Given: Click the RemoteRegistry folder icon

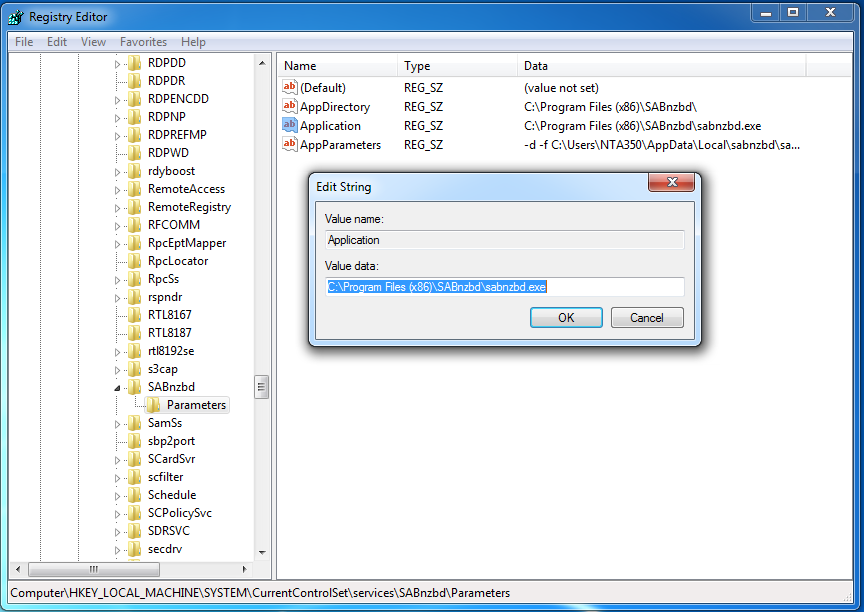Looking at the screenshot, I should [x=134, y=207].
